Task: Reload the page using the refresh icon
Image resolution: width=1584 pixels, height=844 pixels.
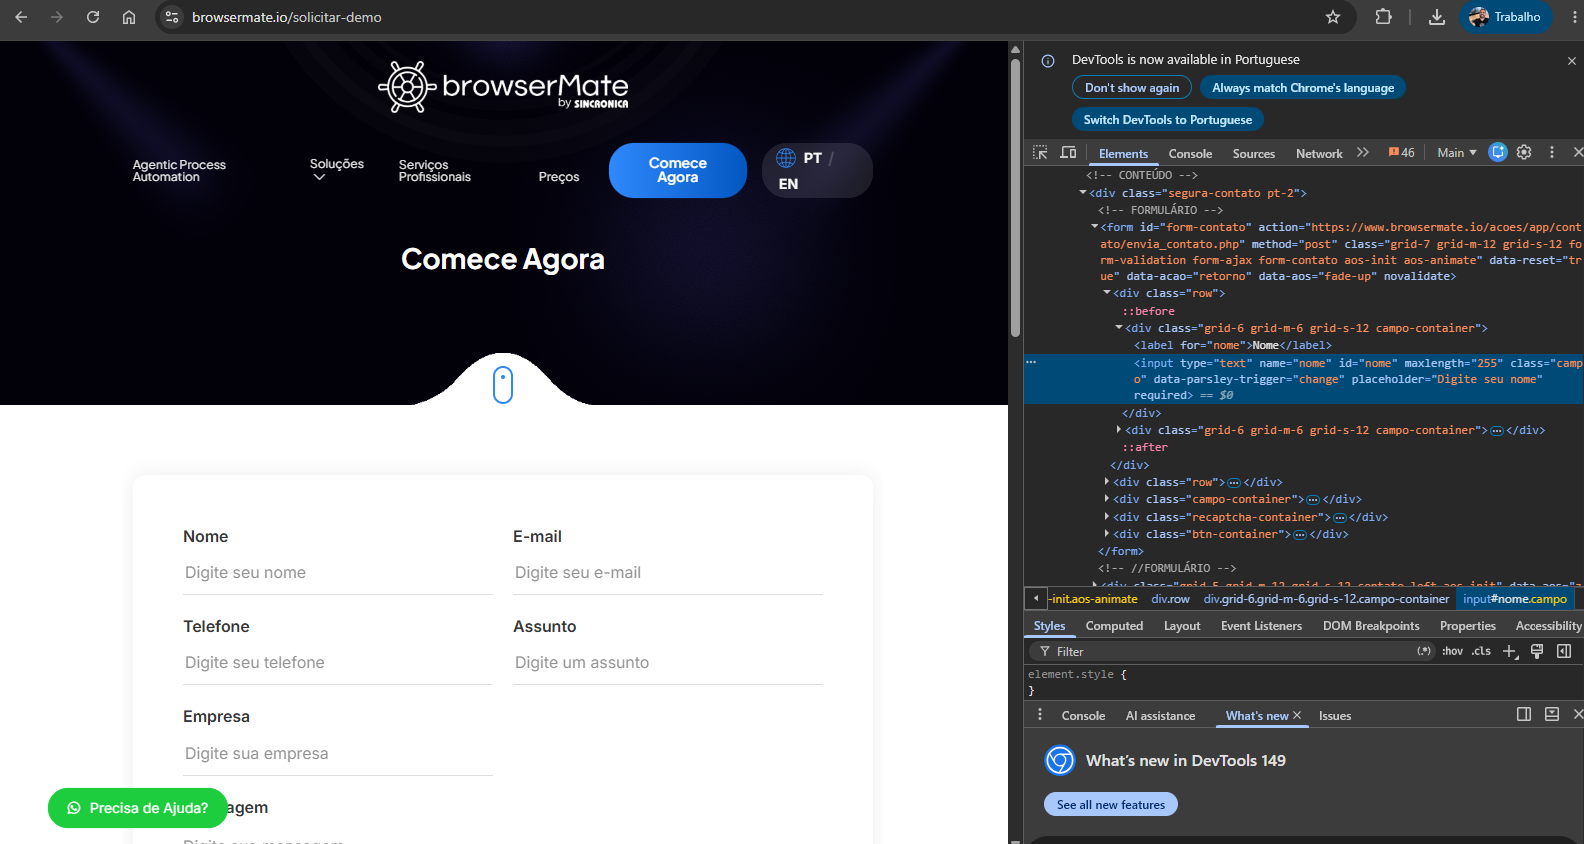Action: [93, 17]
